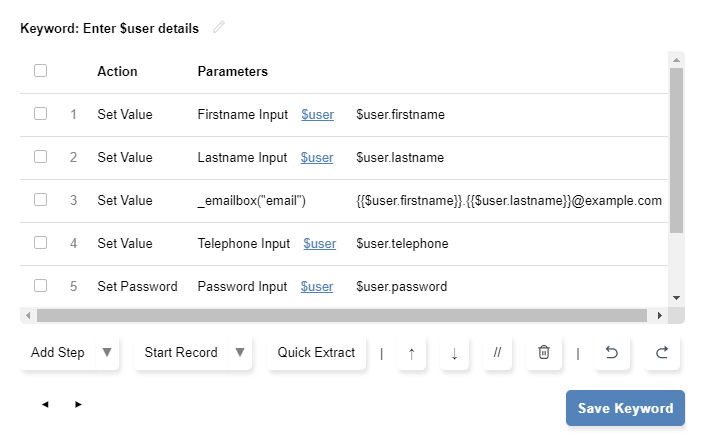Tick the Set Password step 5 checkbox
701x436 pixels.
pyautogui.click(x=40, y=286)
